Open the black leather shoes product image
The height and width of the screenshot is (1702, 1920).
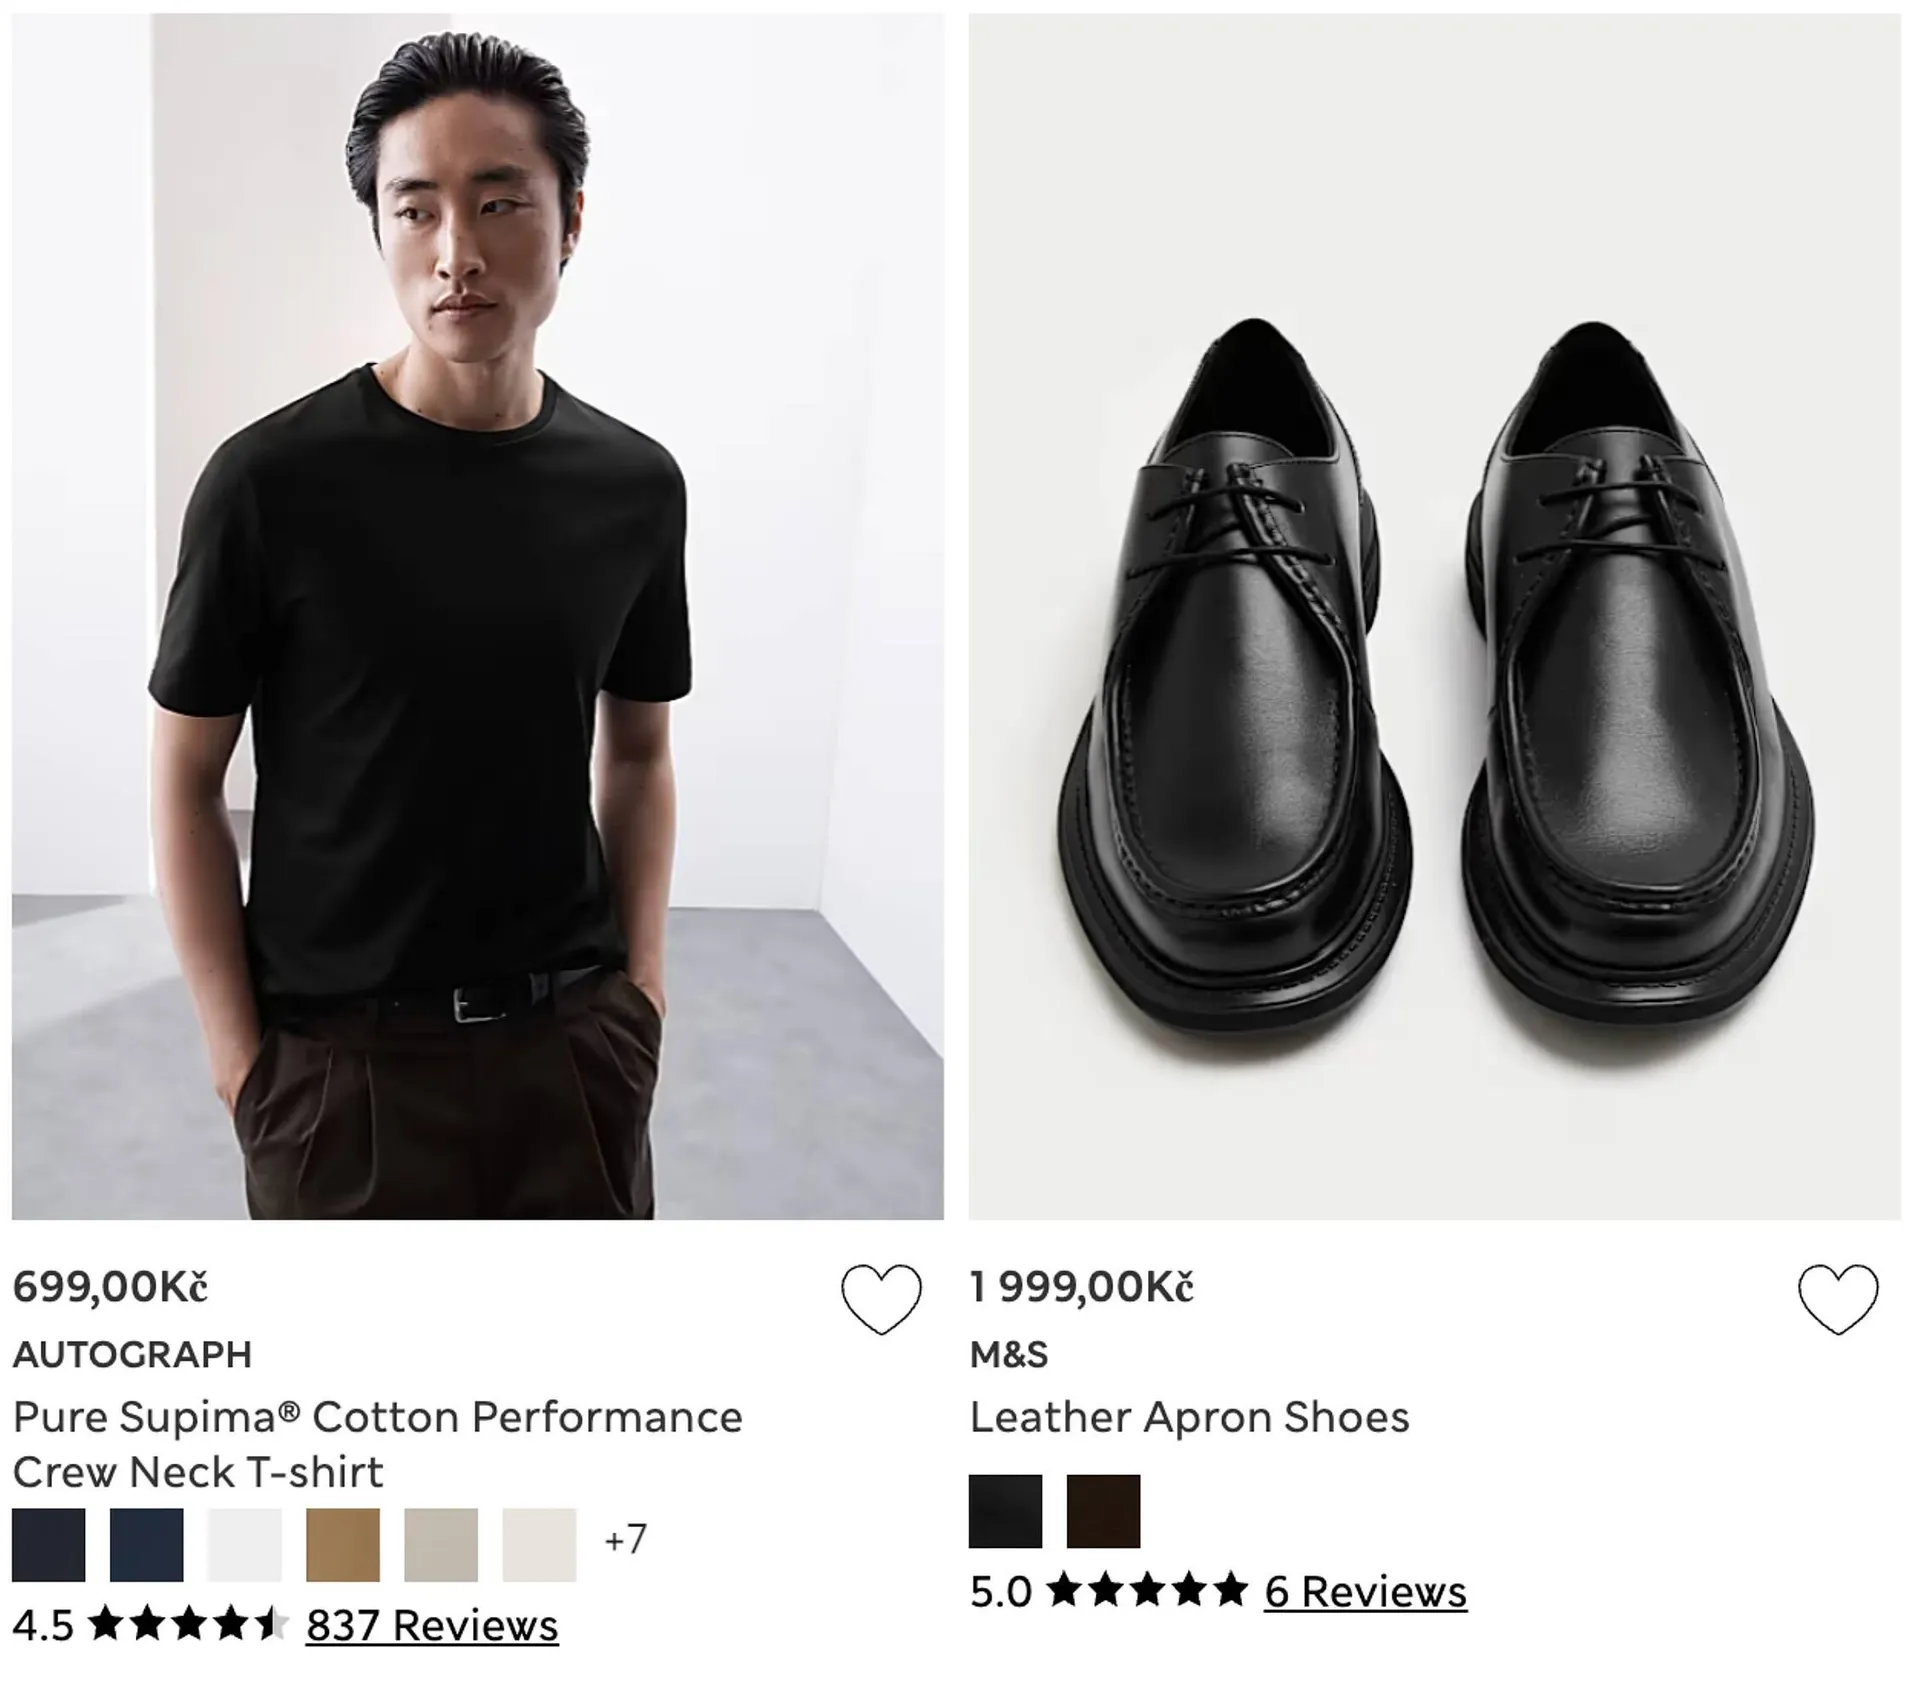(x=1434, y=616)
